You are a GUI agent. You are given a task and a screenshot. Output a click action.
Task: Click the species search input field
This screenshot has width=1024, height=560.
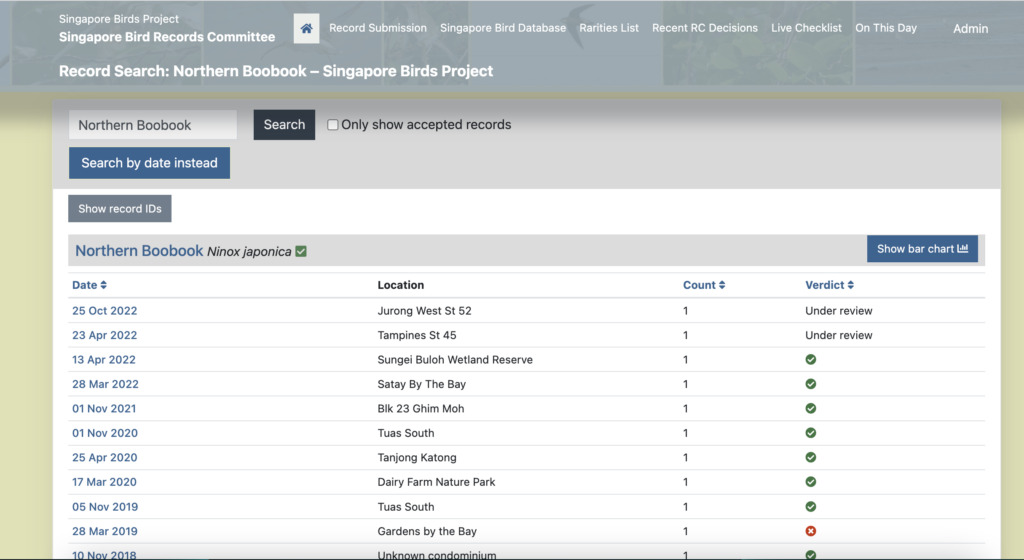[153, 125]
